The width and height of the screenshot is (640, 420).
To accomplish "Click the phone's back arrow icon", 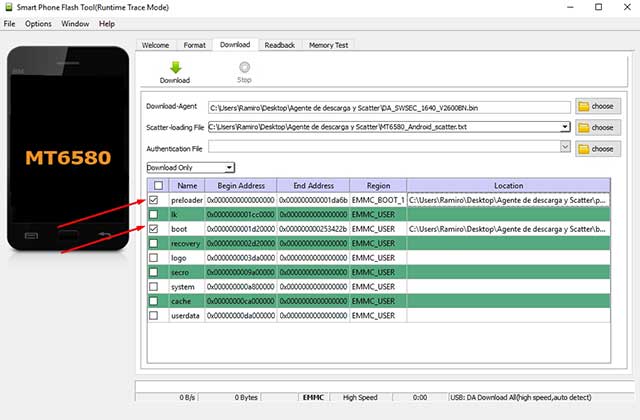I will 104,235.
